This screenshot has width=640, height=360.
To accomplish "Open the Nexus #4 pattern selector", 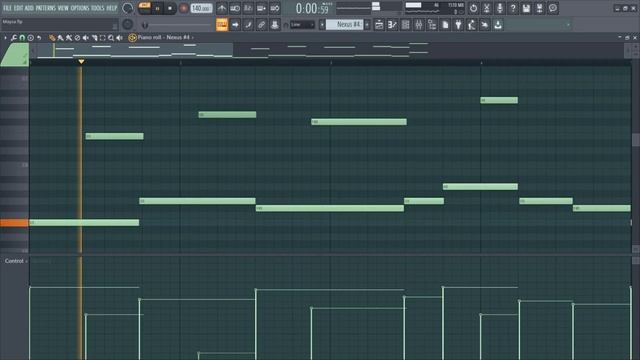I will click(x=344, y=25).
